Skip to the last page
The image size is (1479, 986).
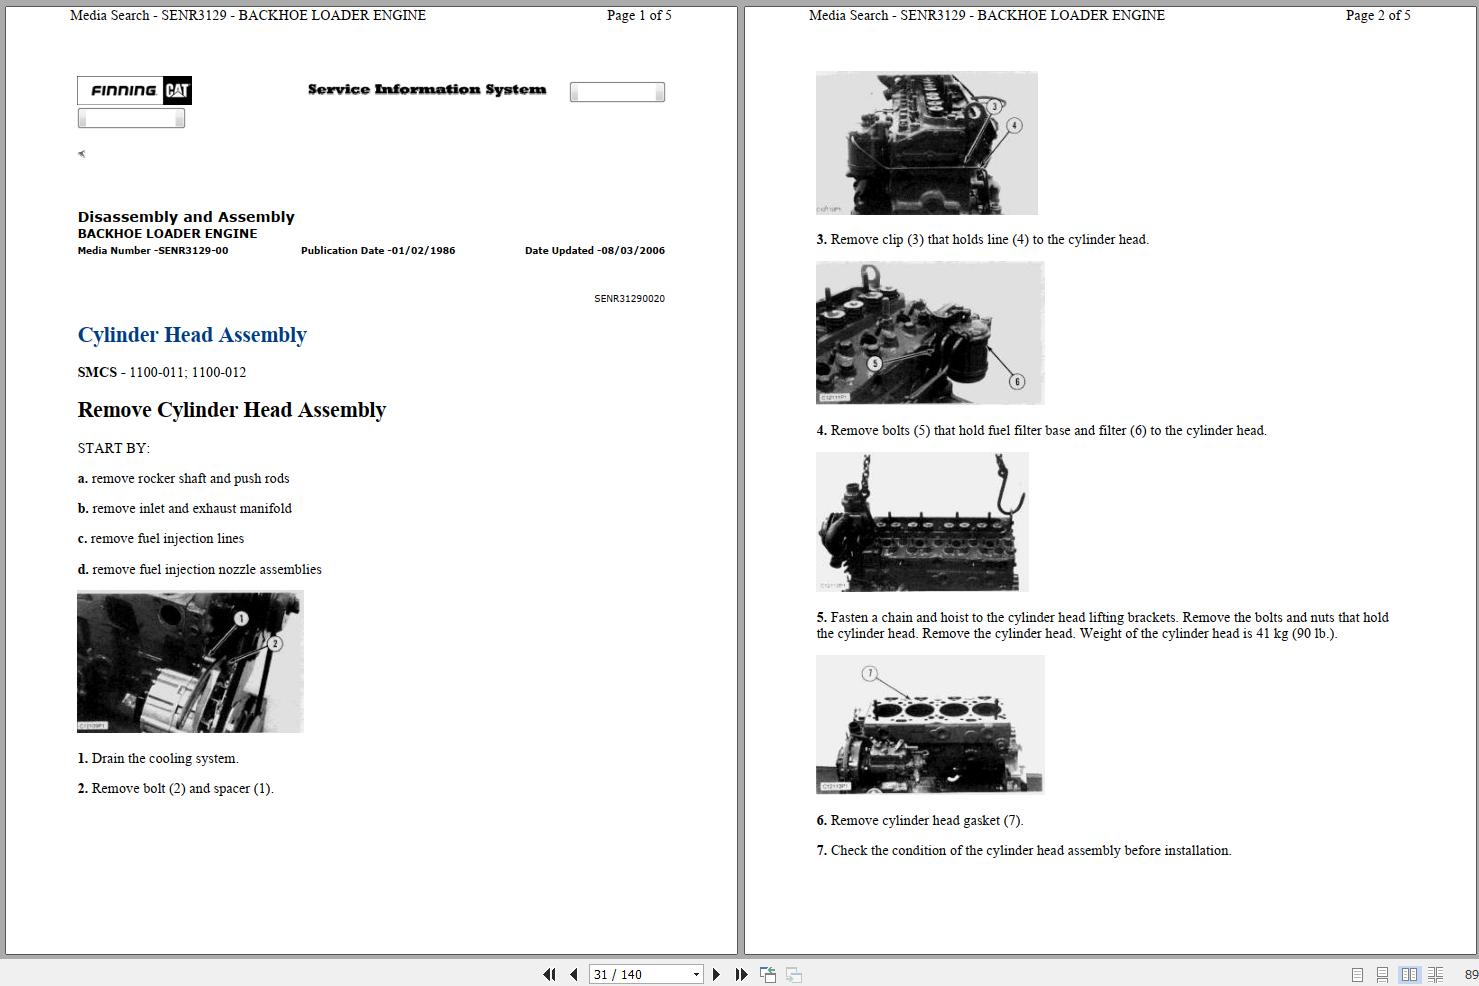(x=742, y=973)
